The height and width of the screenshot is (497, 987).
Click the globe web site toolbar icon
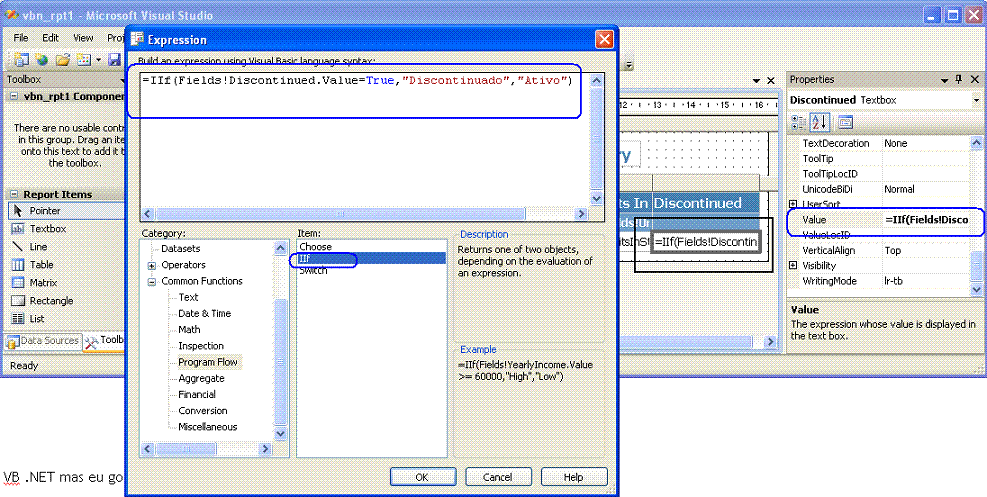point(42,60)
